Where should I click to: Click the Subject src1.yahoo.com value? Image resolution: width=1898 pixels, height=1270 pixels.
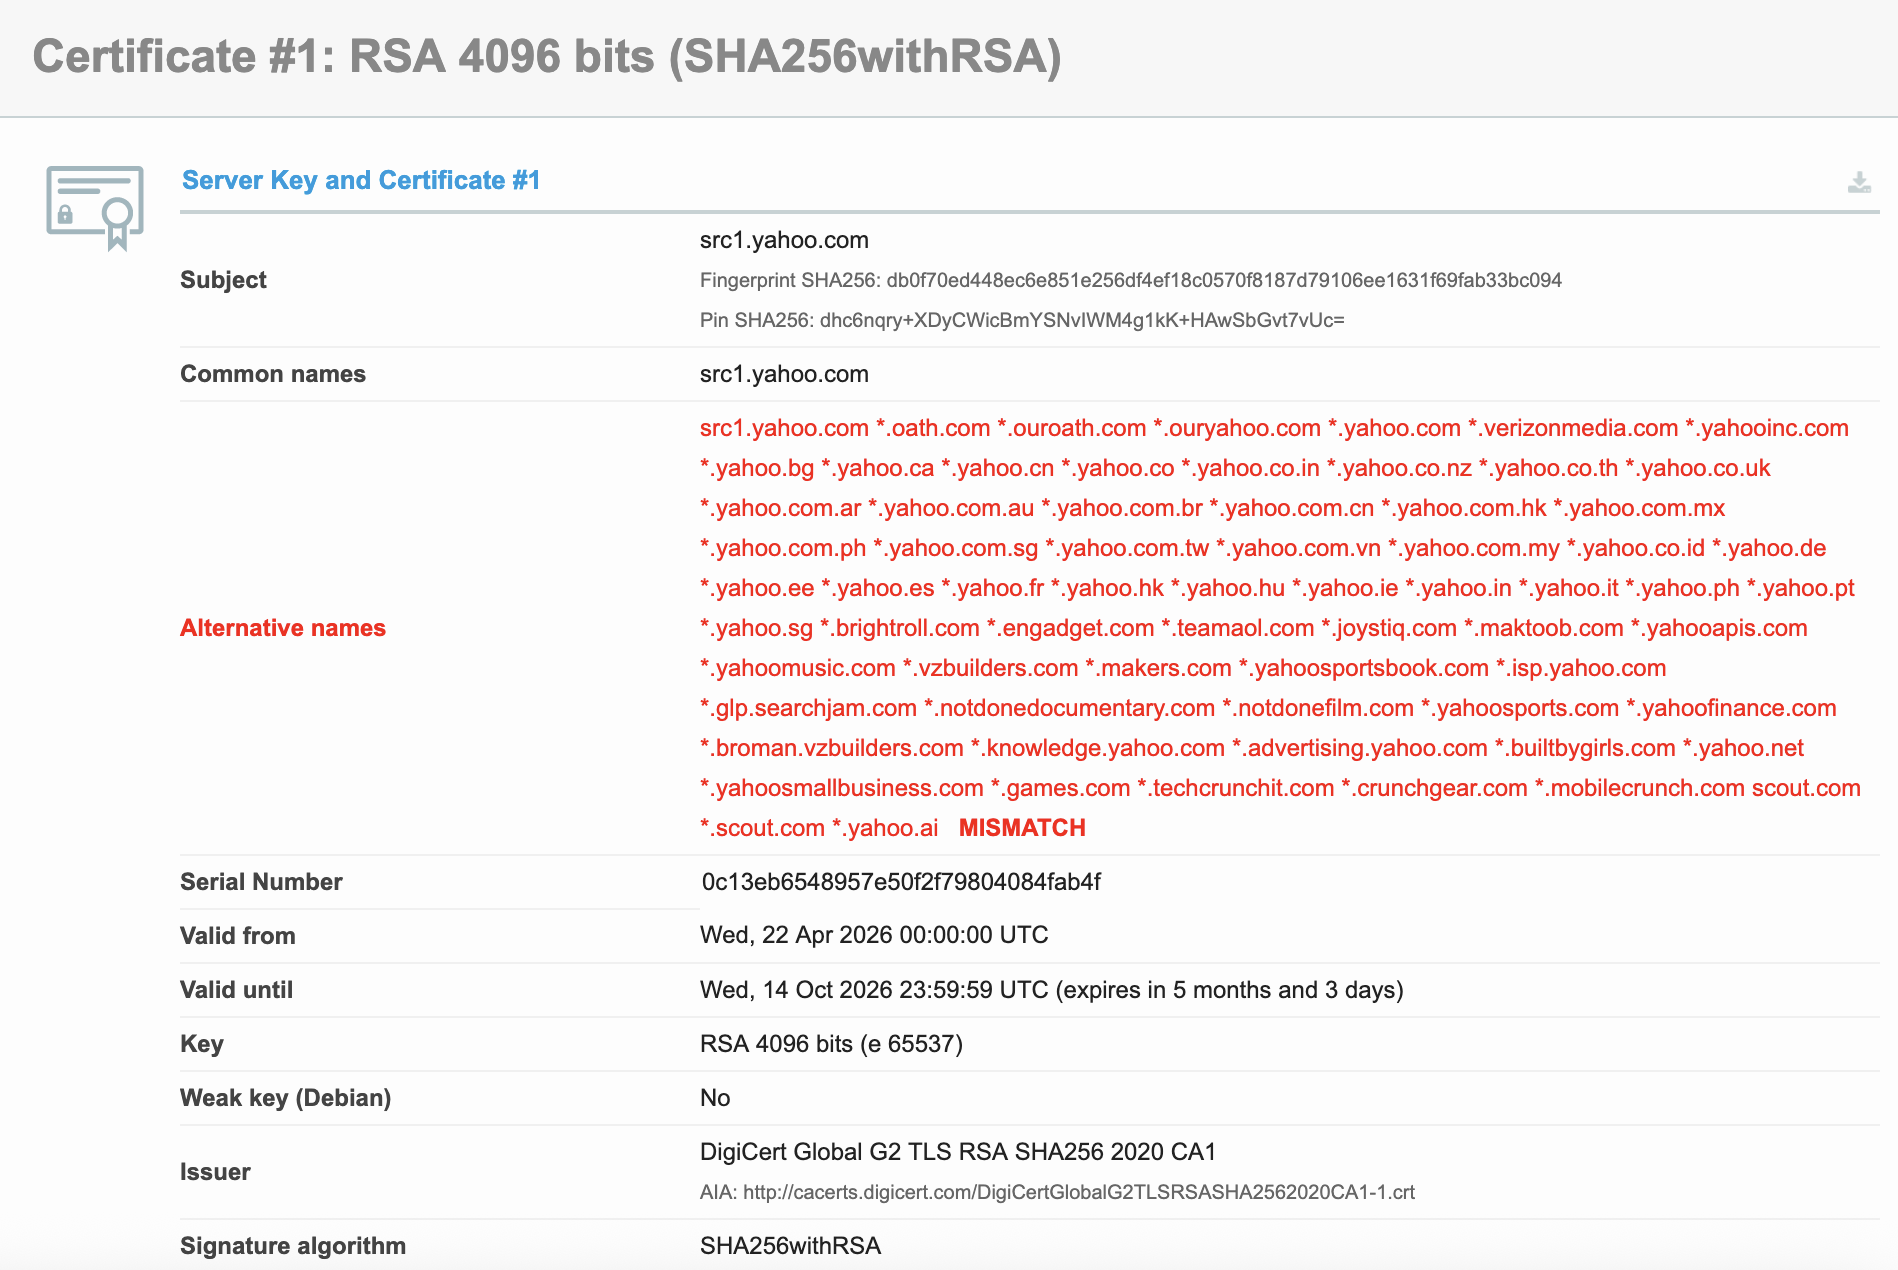[x=784, y=240]
